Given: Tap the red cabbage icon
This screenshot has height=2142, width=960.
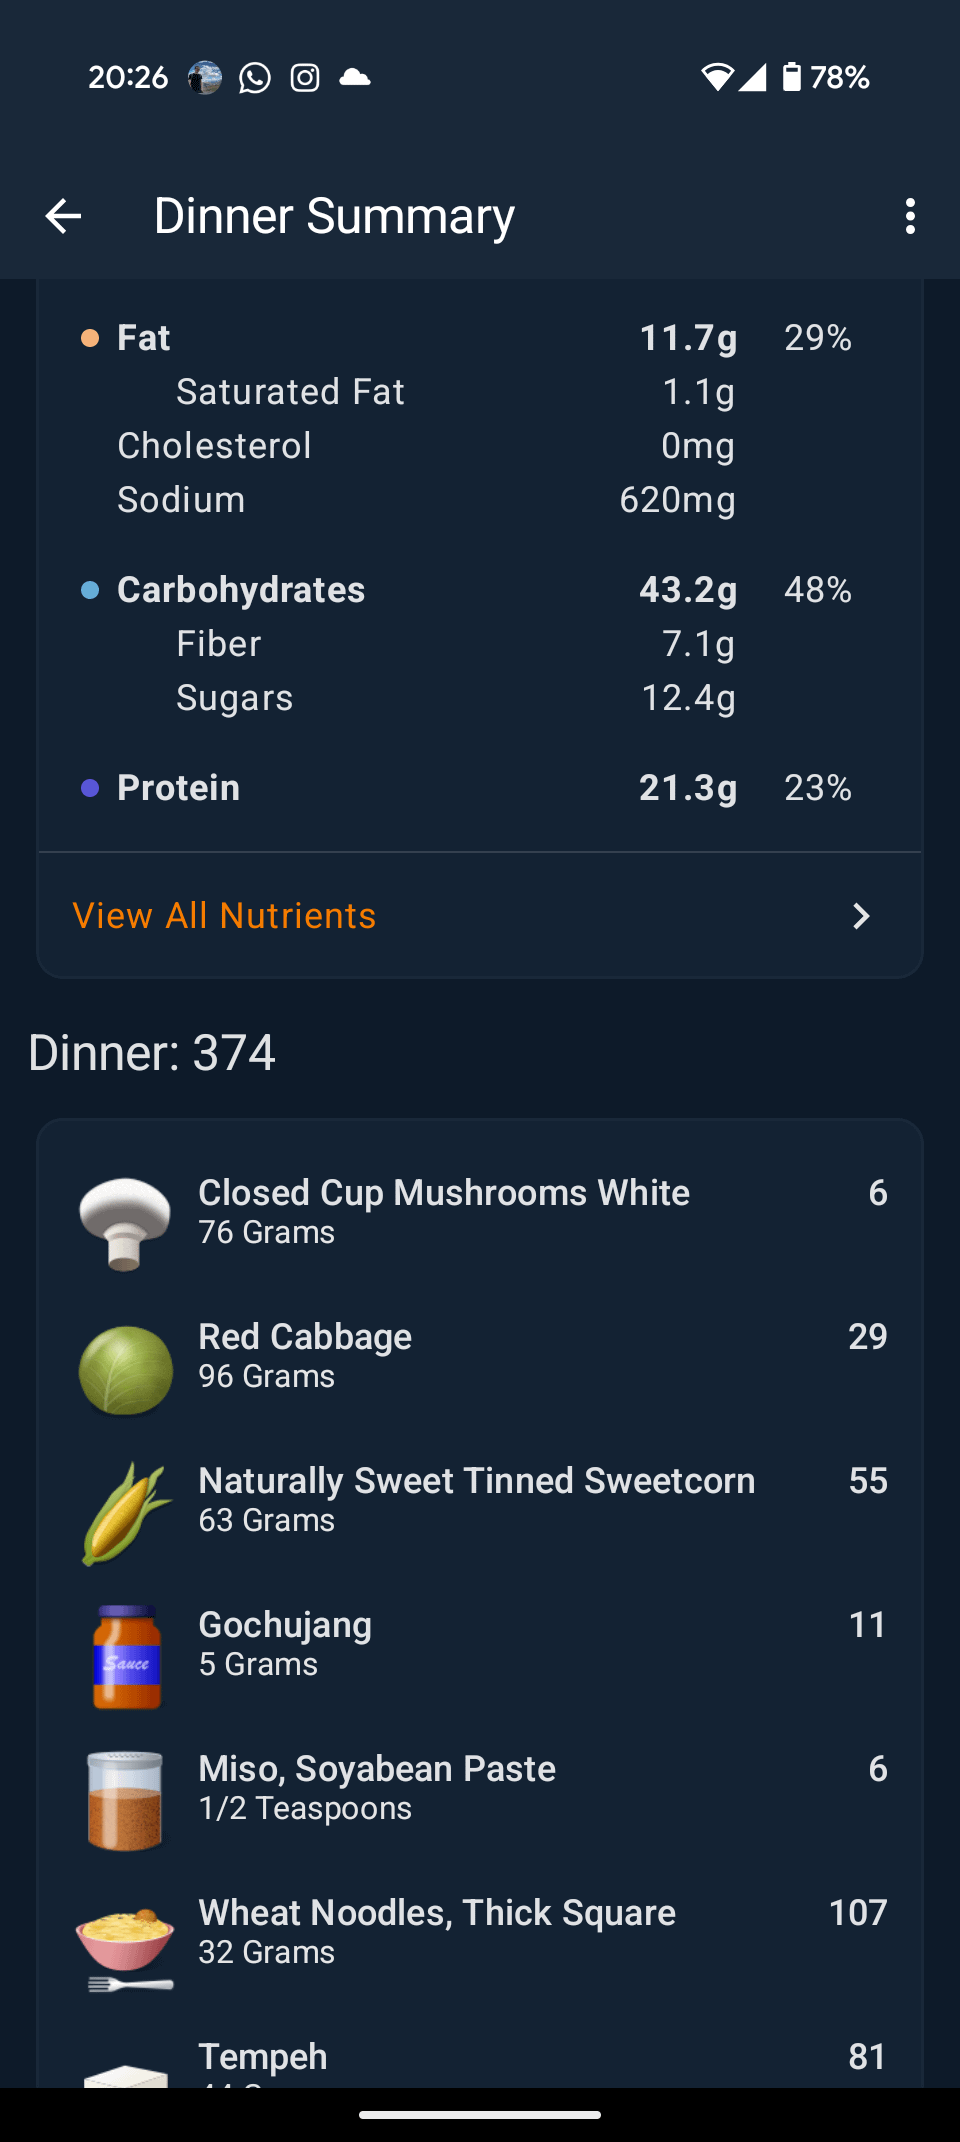Looking at the screenshot, I should point(125,1369).
